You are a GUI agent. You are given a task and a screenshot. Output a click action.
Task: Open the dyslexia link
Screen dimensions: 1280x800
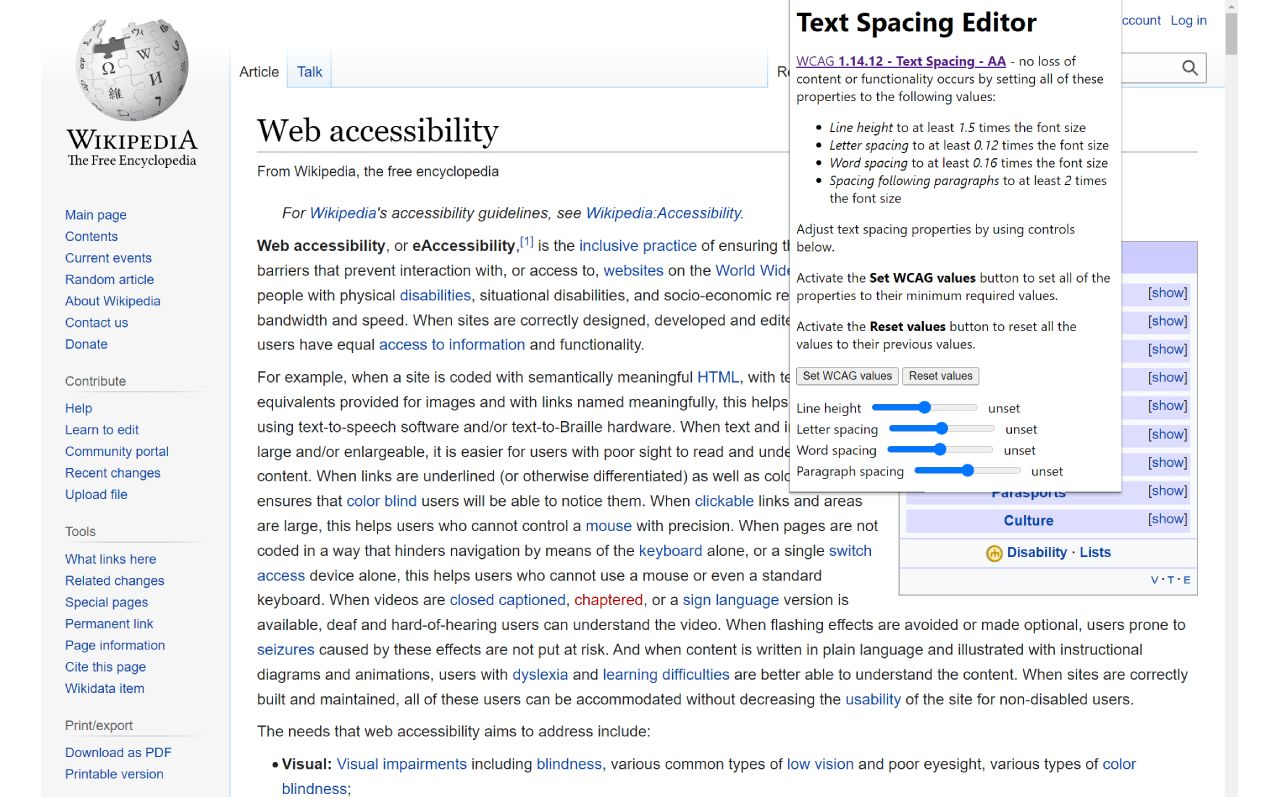(540, 675)
